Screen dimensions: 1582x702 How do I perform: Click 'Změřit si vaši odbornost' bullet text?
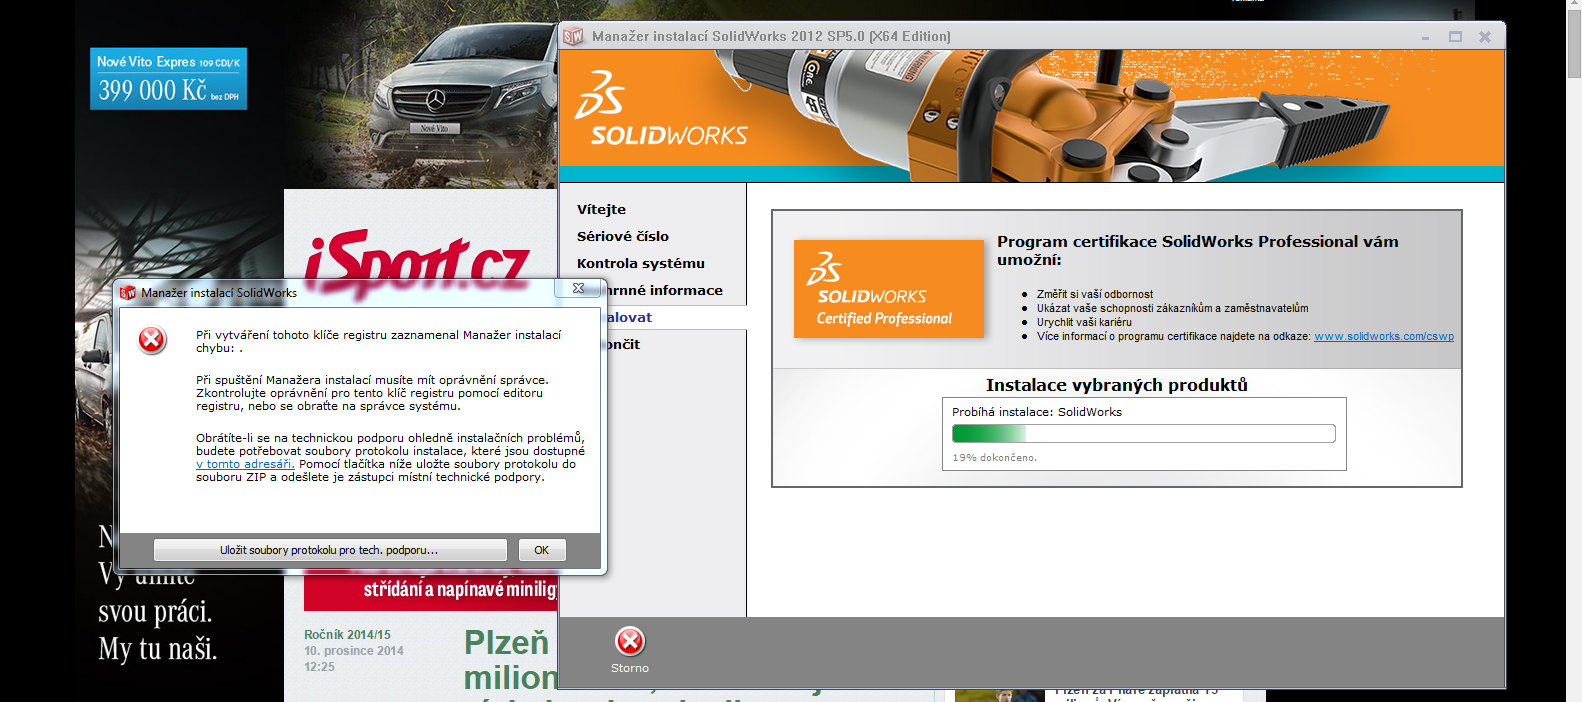tap(1095, 294)
